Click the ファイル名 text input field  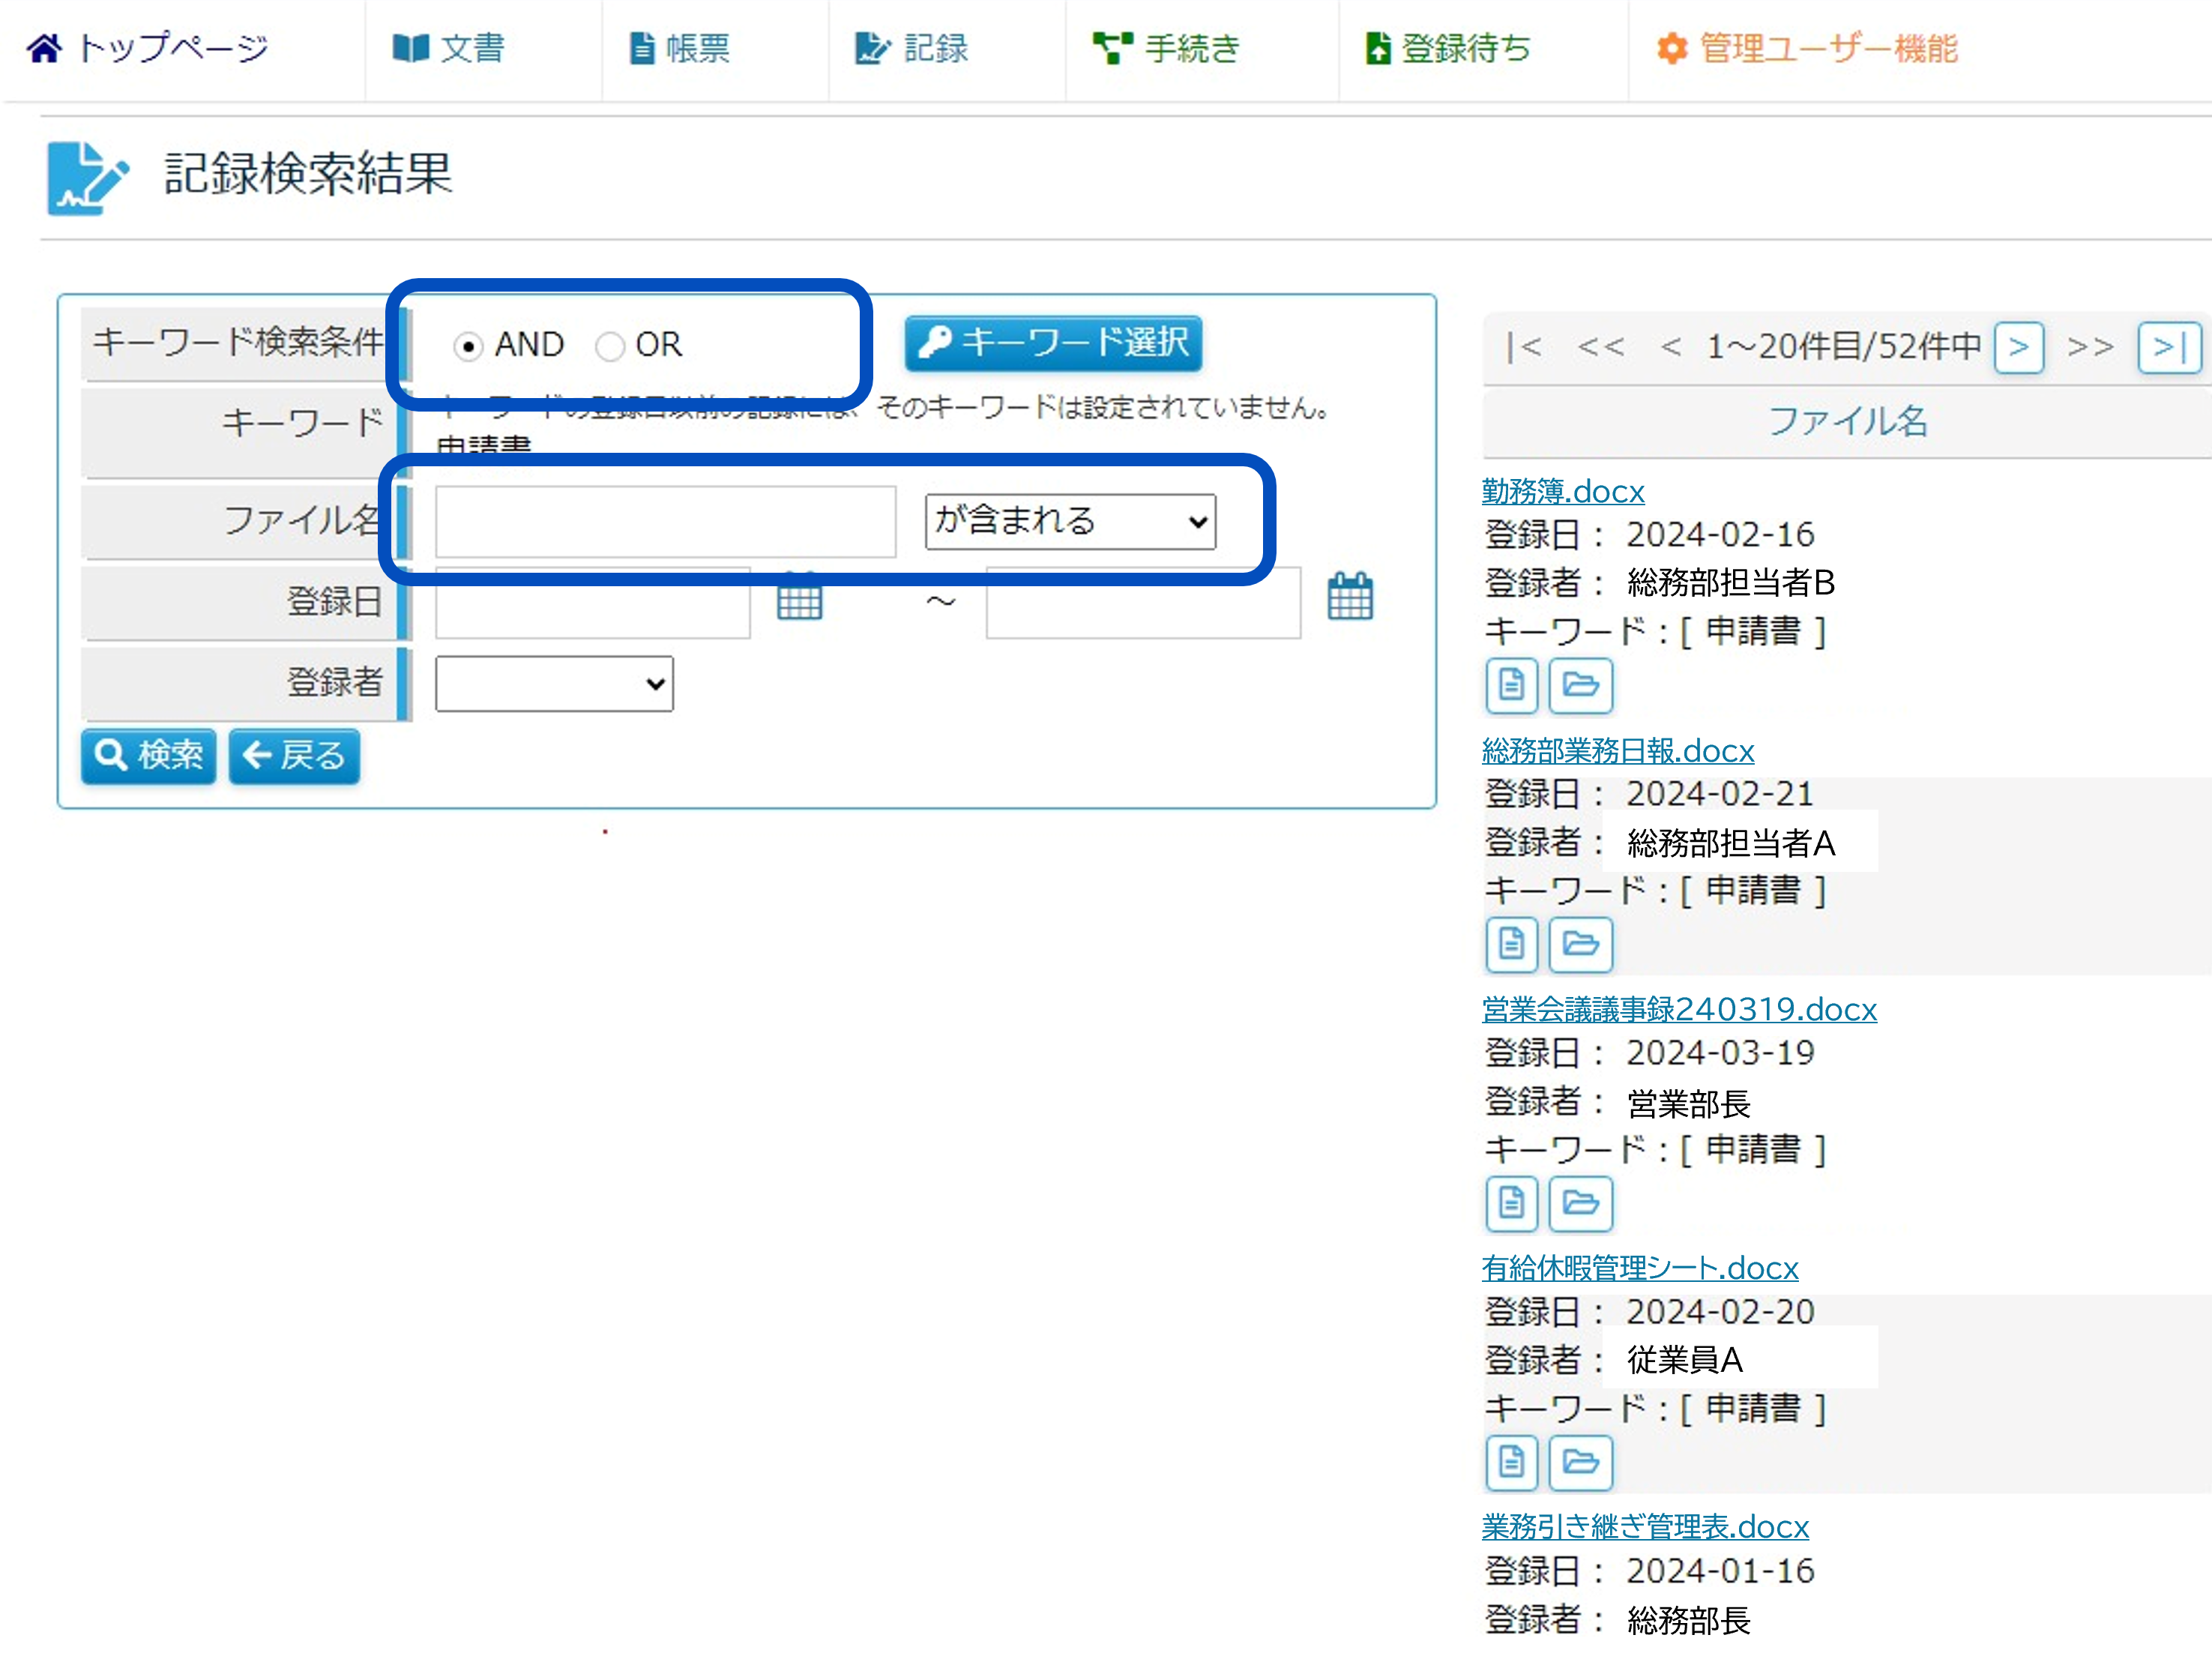click(x=665, y=521)
